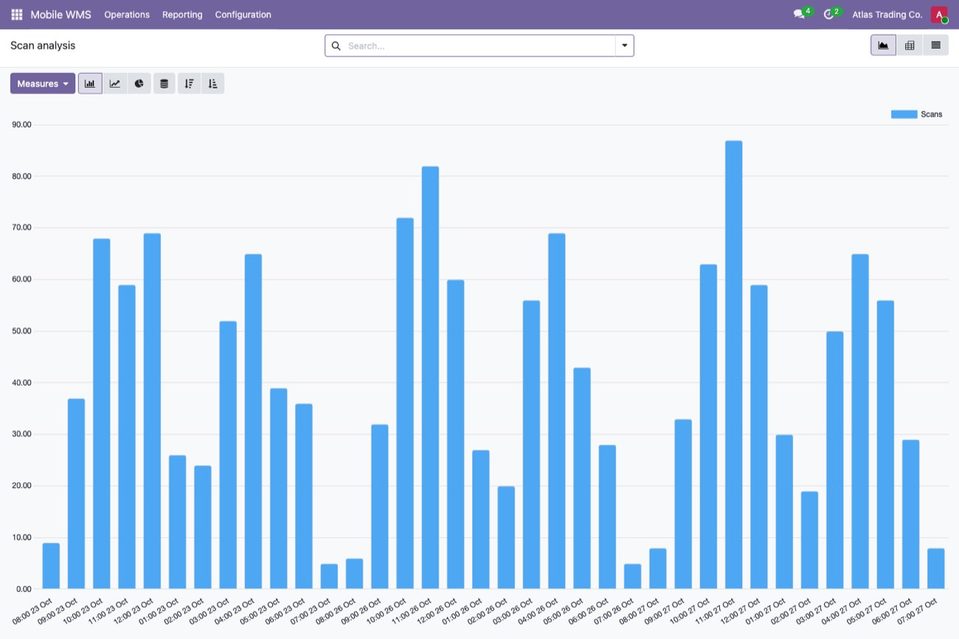Click the 09:00 27 Oct bar
The width and height of the screenshot is (959, 639).
pyautogui.click(x=683, y=504)
